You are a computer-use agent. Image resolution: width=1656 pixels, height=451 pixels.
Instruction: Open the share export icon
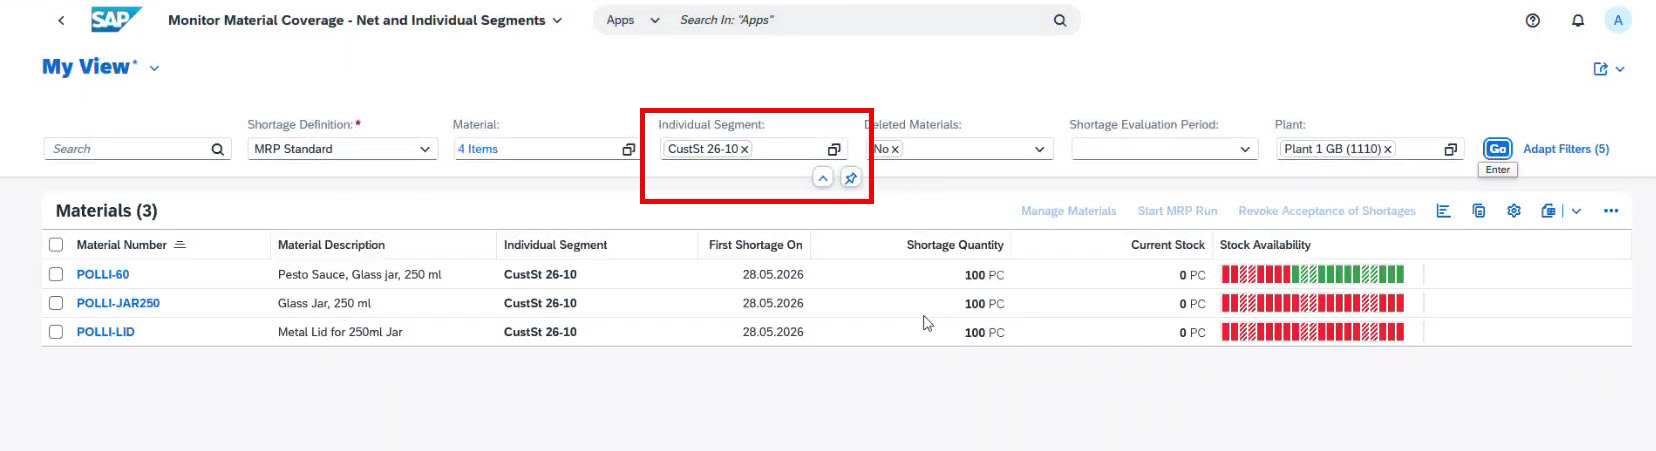[x=1601, y=69]
